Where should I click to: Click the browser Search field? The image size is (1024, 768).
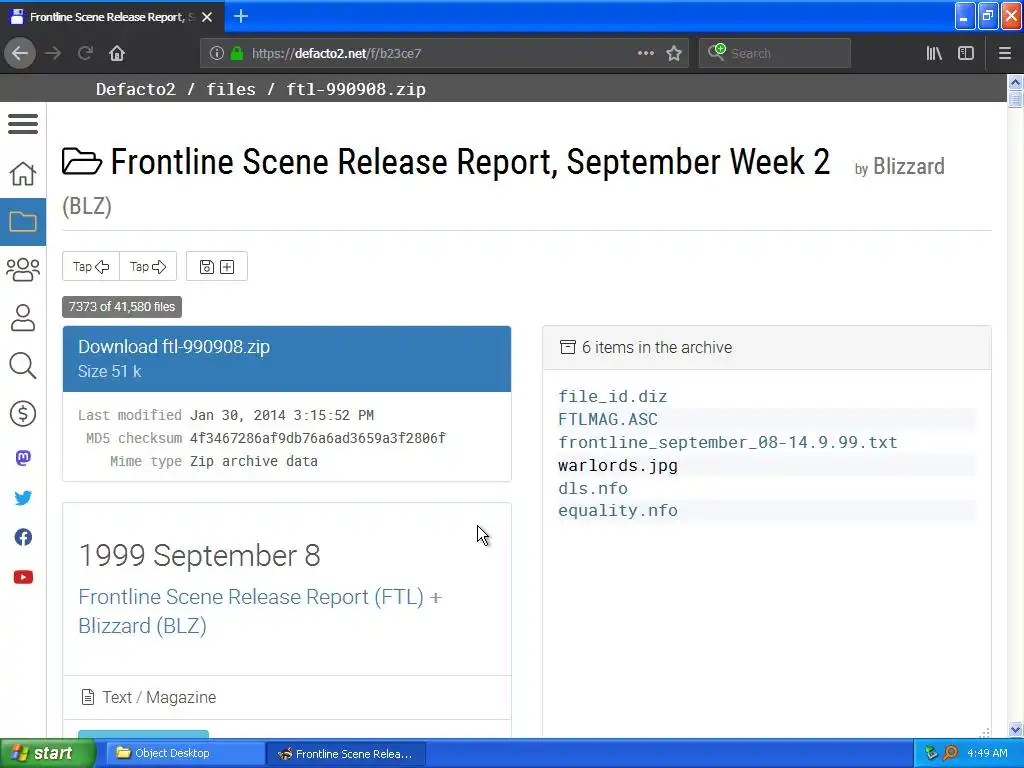[775, 53]
